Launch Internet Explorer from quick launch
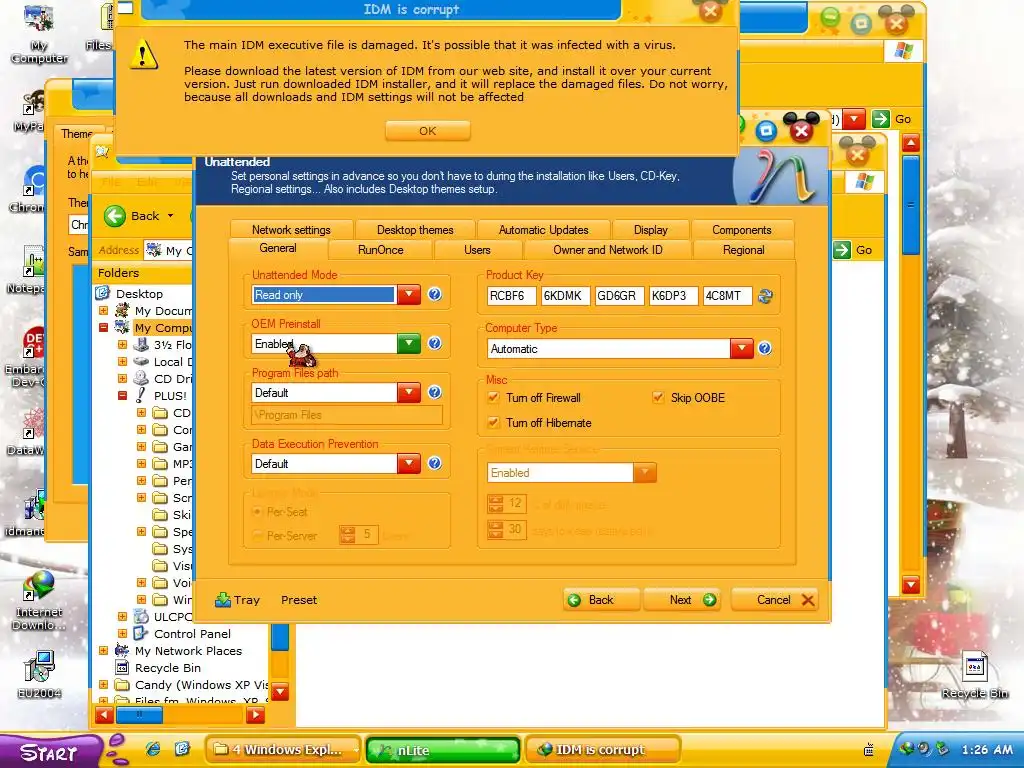Image resolution: width=1024 pixels, height=768 pixels. coord(153,749)
